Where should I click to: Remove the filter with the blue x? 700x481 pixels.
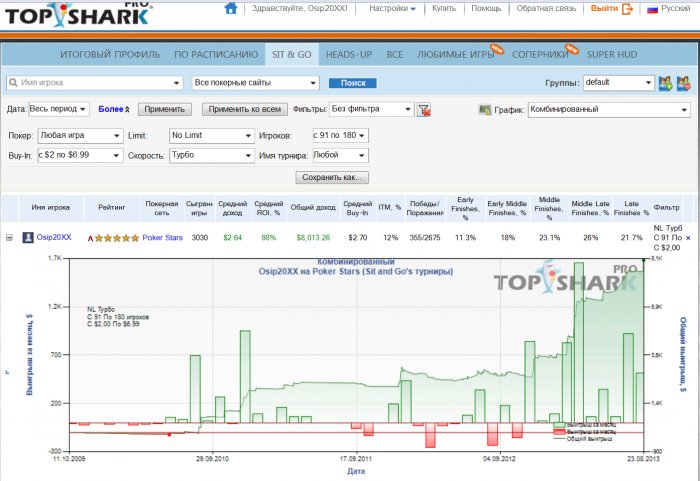coord(688,238)
